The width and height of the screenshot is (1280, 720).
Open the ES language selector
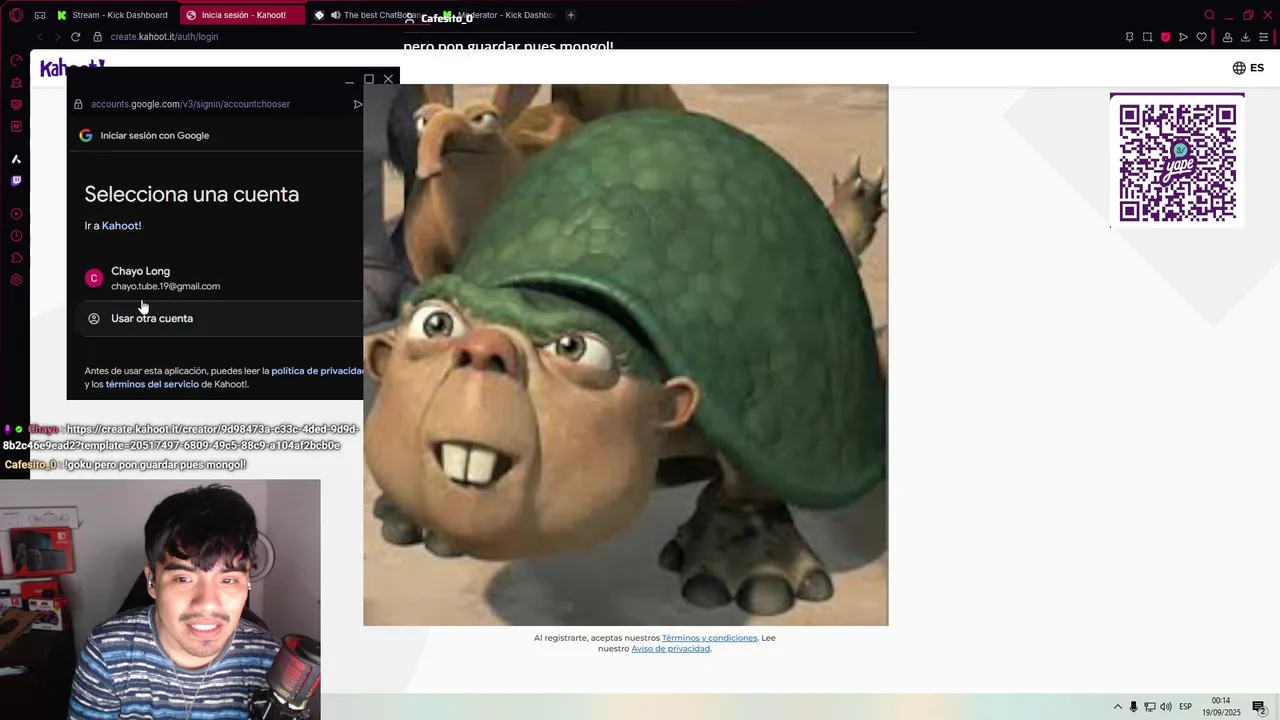[1248, 68]
